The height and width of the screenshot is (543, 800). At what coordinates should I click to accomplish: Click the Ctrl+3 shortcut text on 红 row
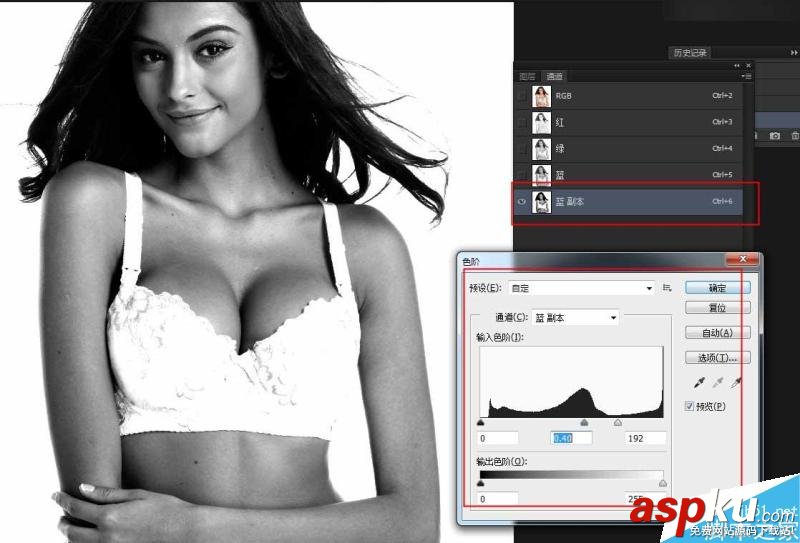(722, 122)
